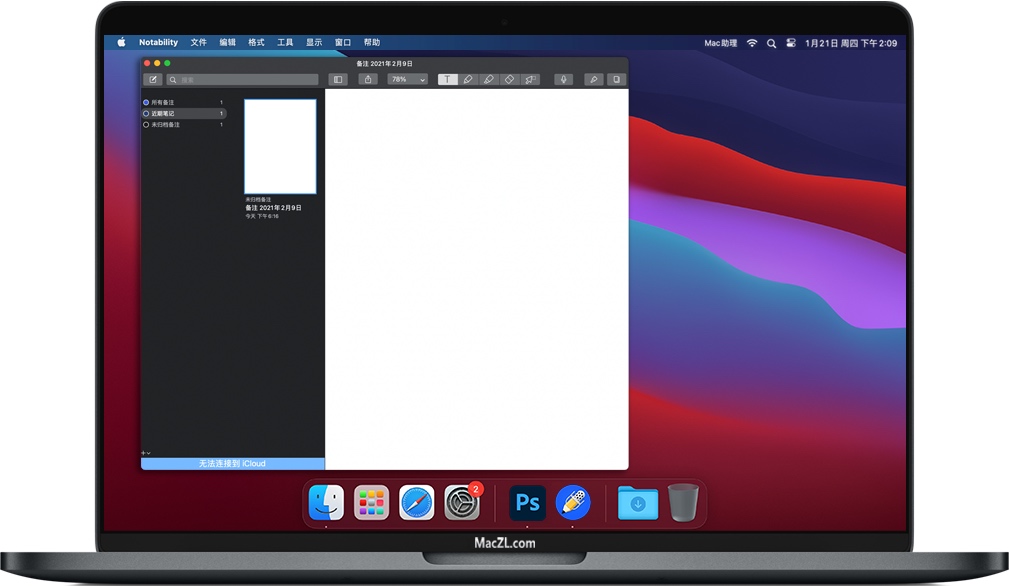Viewport: 1009px width, 586px height.
Task: Click the new note compose icon
Action: (153, 79)
